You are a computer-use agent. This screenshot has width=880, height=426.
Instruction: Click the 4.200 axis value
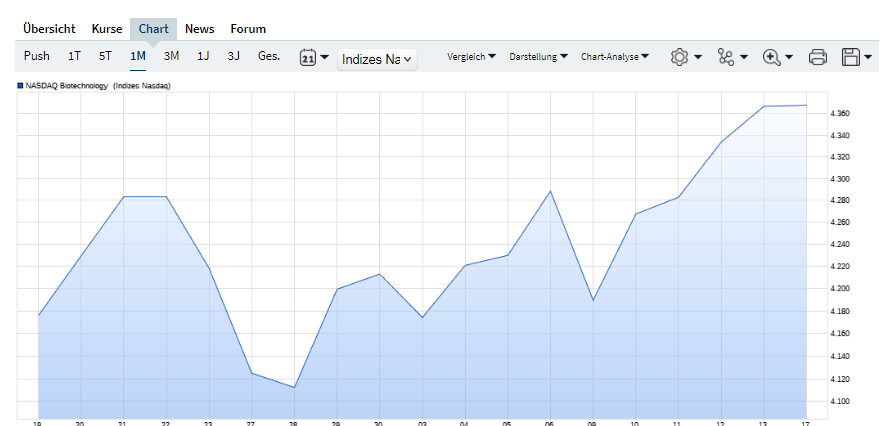pos(840,288)
